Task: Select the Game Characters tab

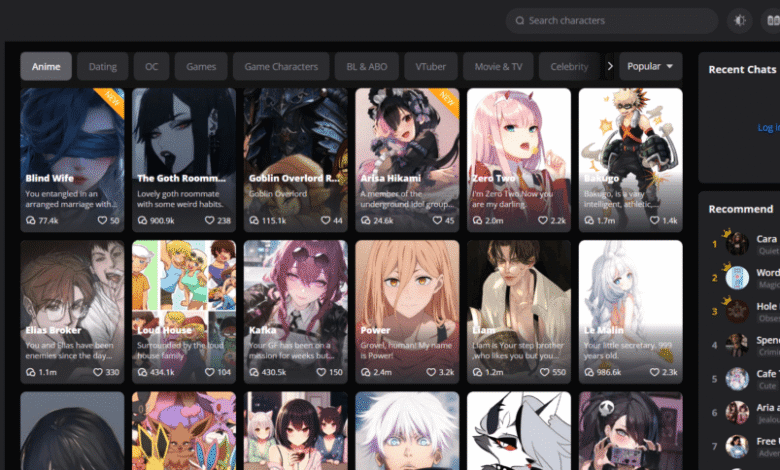Action: [281, 67]
